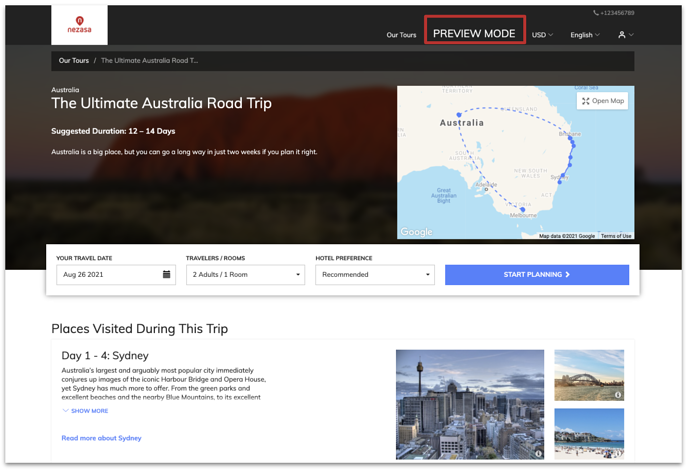Click the Open Map button

[x=603, y=101]
